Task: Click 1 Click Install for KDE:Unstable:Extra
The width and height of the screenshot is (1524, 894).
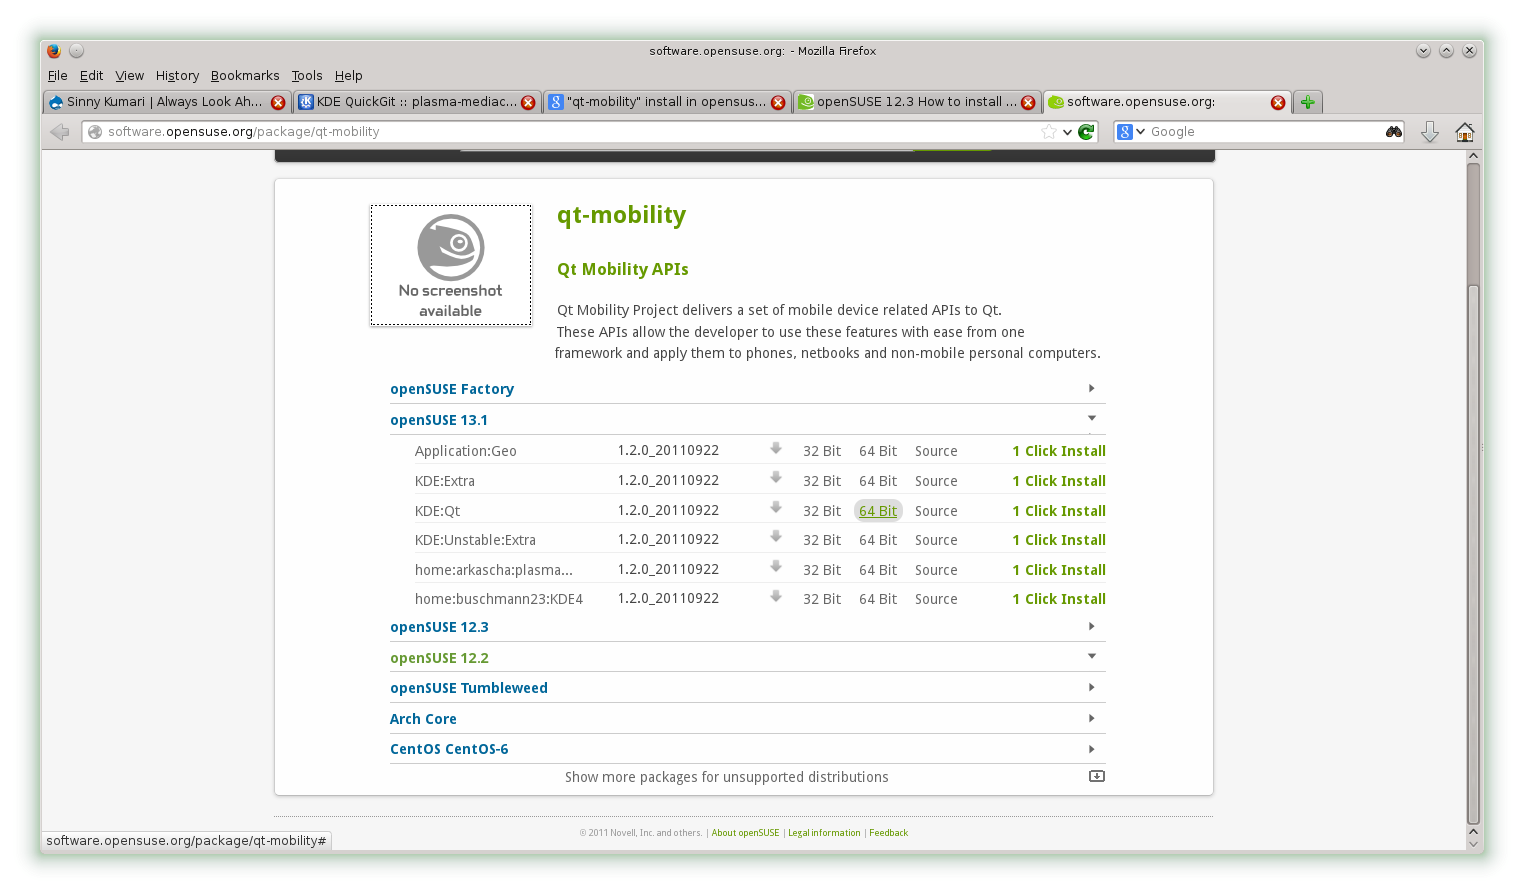Action: [x=1059, y=540]
